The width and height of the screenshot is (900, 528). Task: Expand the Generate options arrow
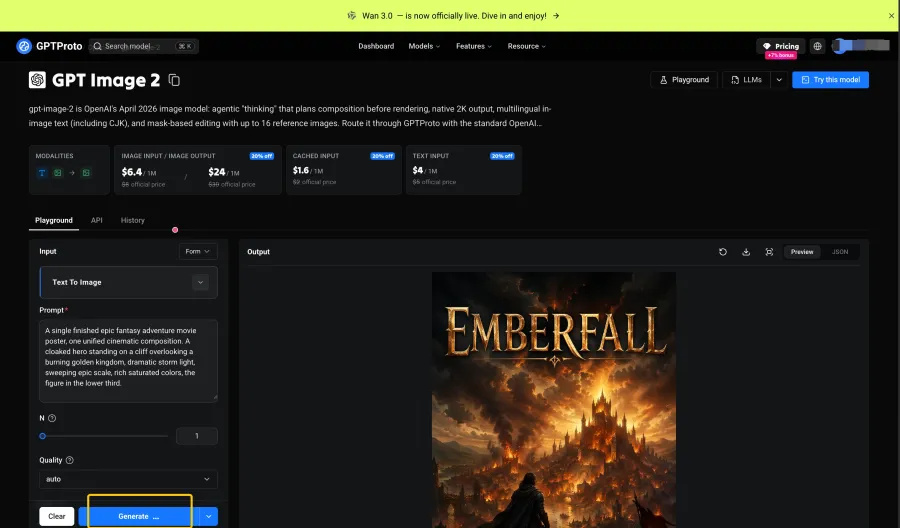point(208,517)
